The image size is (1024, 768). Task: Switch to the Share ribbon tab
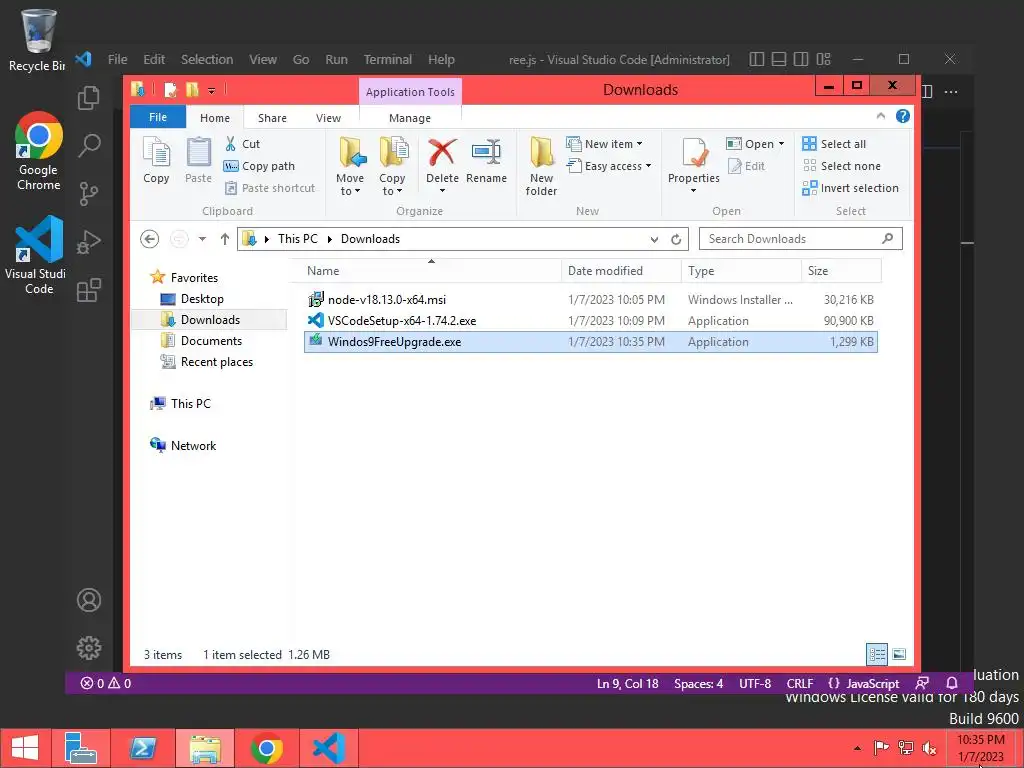272,118
